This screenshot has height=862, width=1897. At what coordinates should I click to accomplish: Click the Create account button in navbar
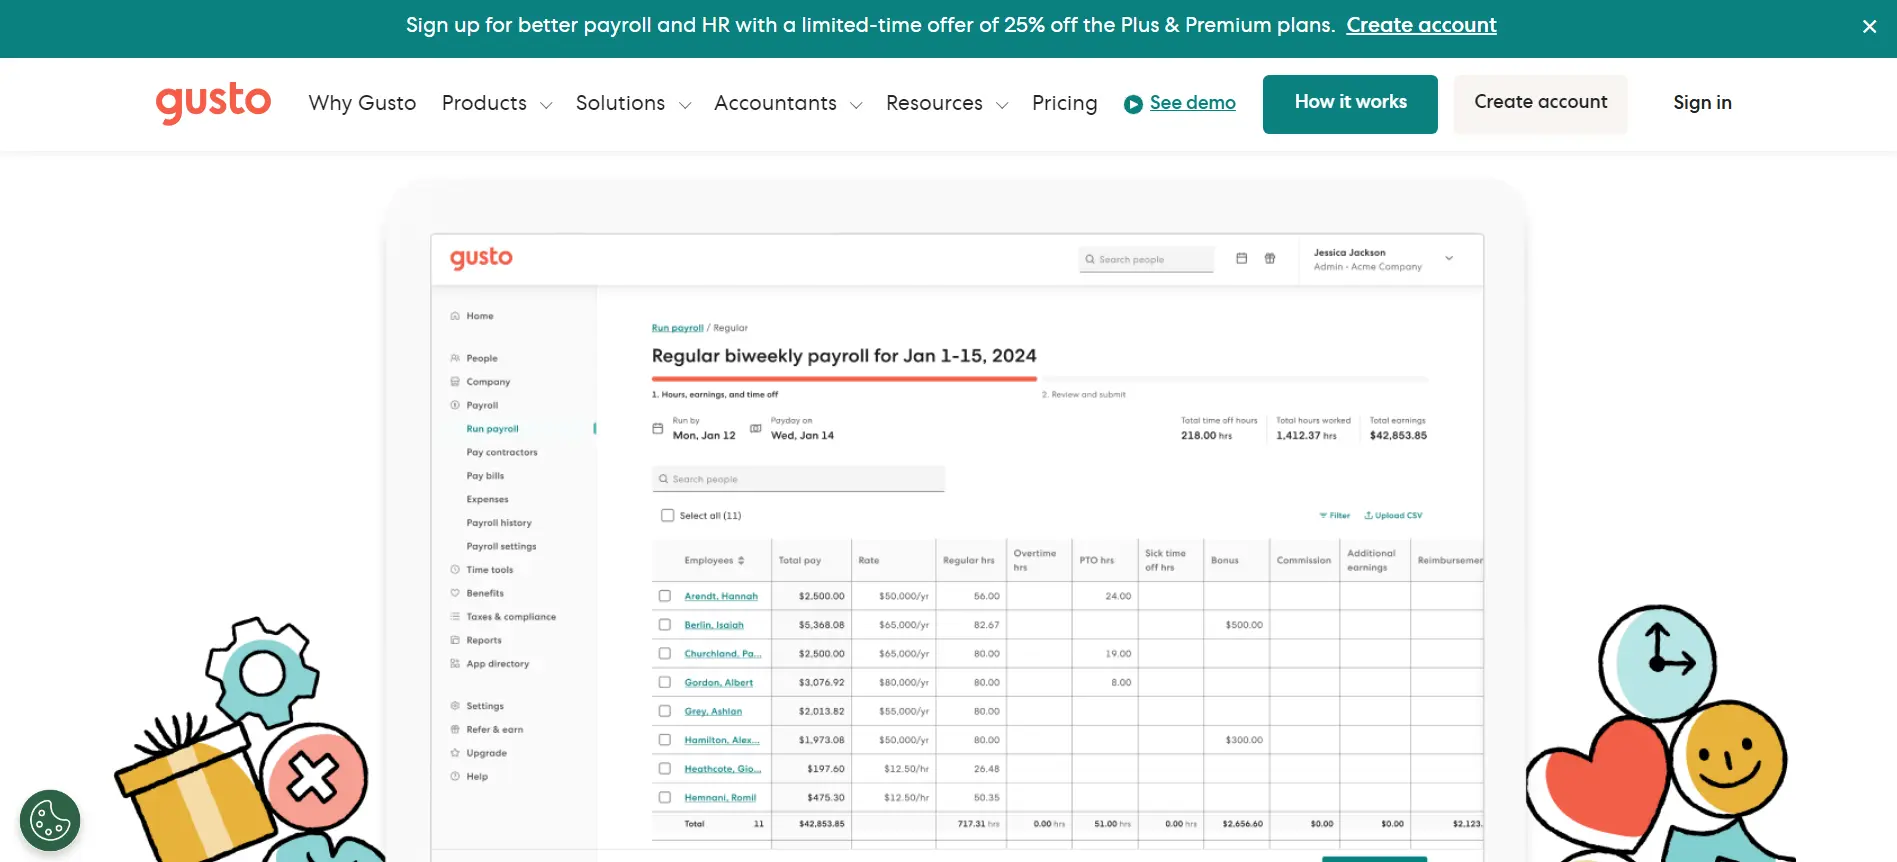coord(1541,104)
